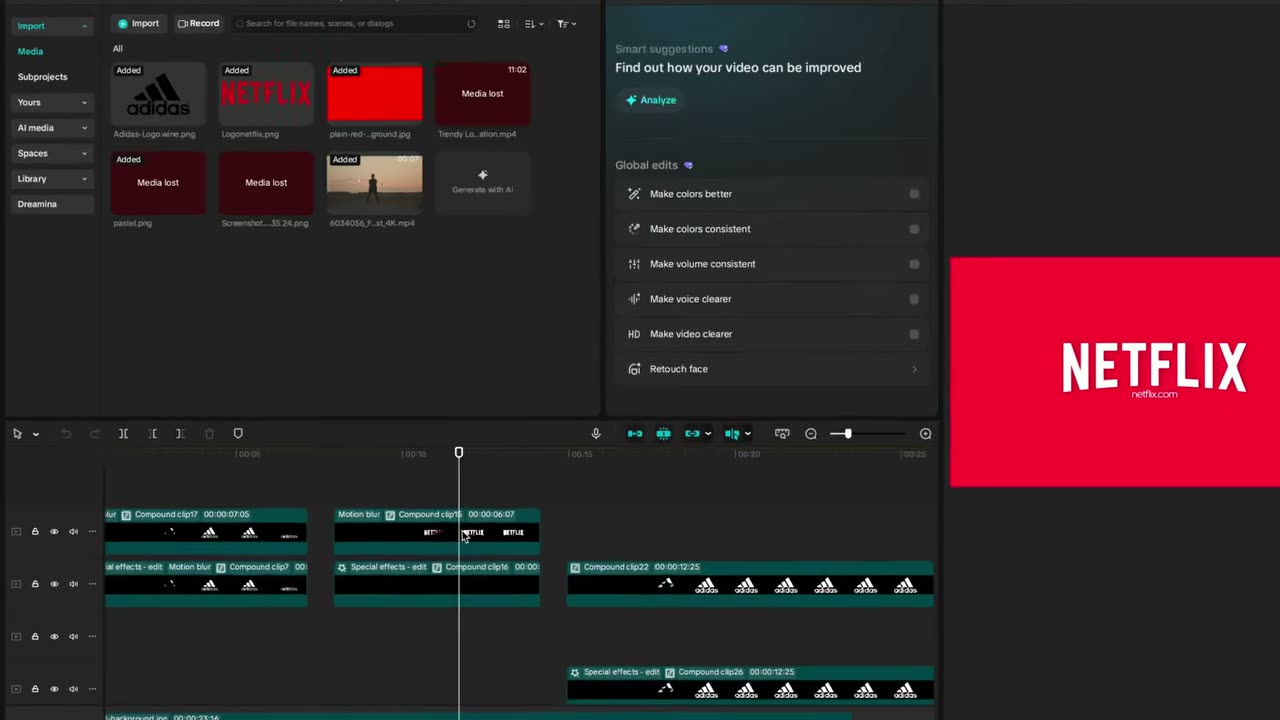The image size is (1280, 720).
Task: Trim clip left of playhead
Action: coord(152,434)
